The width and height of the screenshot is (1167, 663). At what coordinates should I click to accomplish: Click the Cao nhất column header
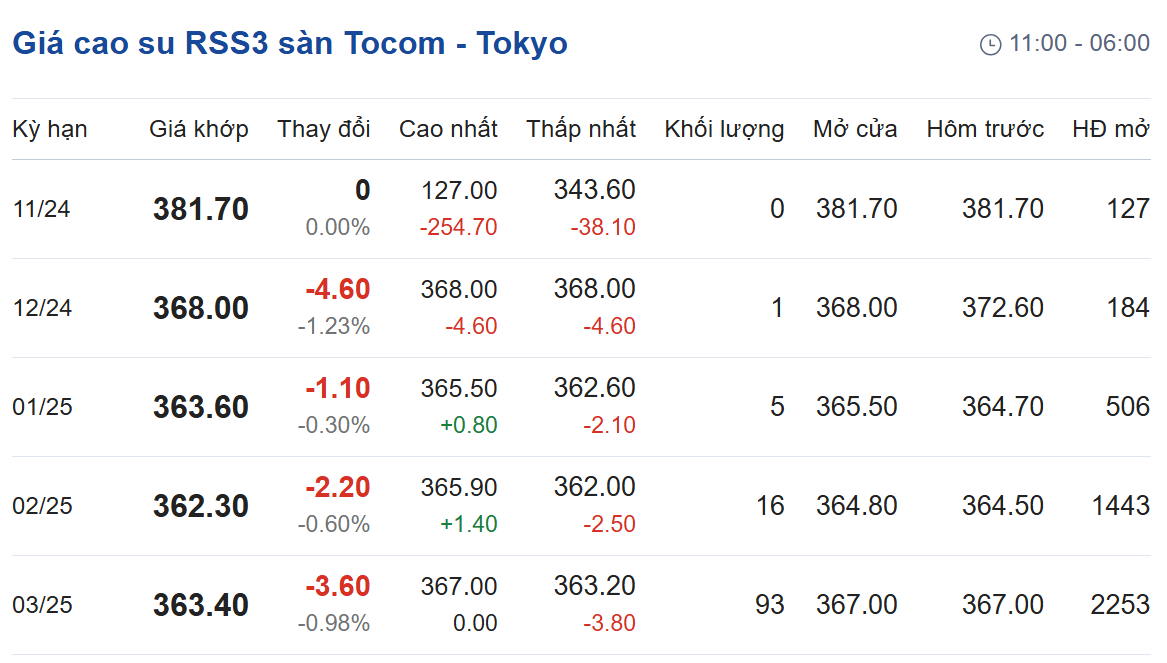(x=448, y=129)
